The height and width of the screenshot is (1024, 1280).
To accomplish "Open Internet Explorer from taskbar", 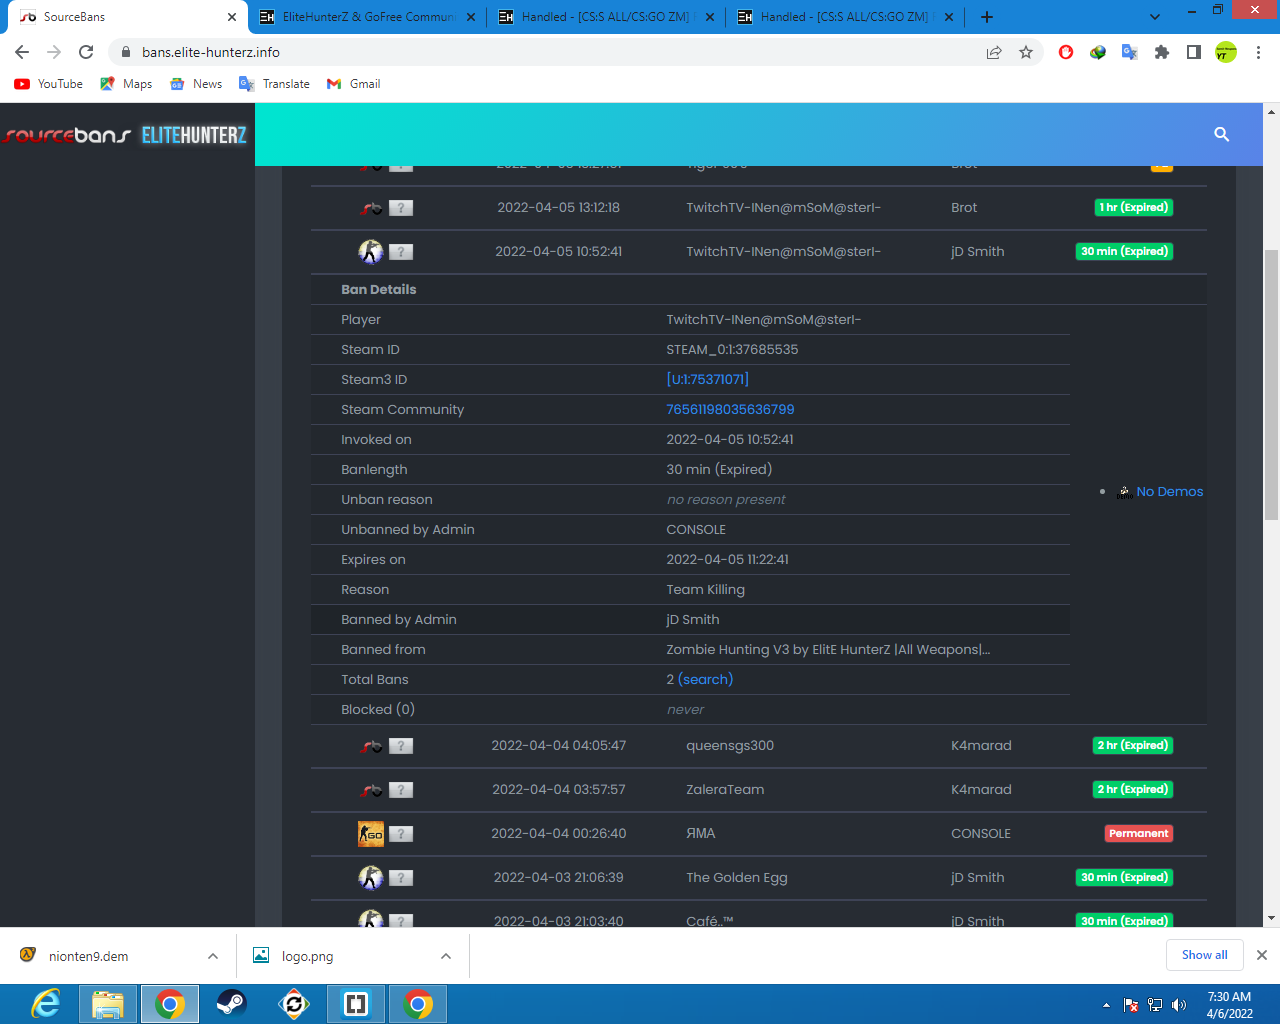I will [x=46, y=1004].
